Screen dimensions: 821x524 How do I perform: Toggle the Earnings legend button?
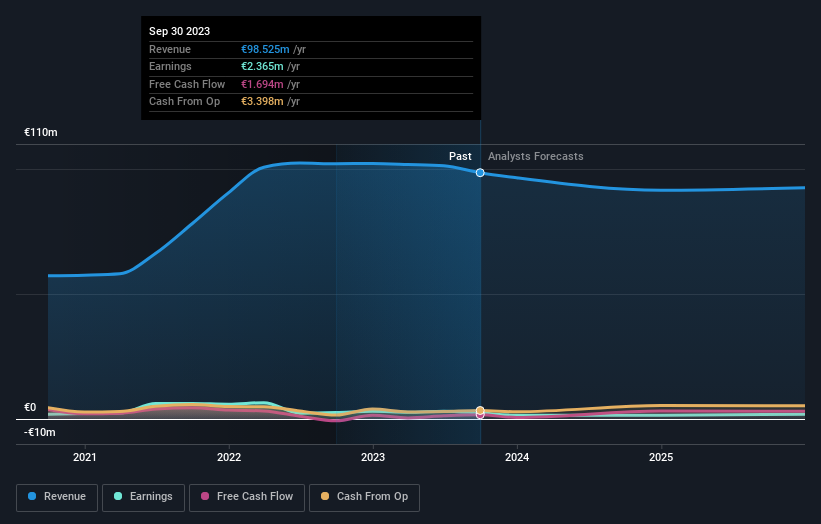(x=143, y=497)
